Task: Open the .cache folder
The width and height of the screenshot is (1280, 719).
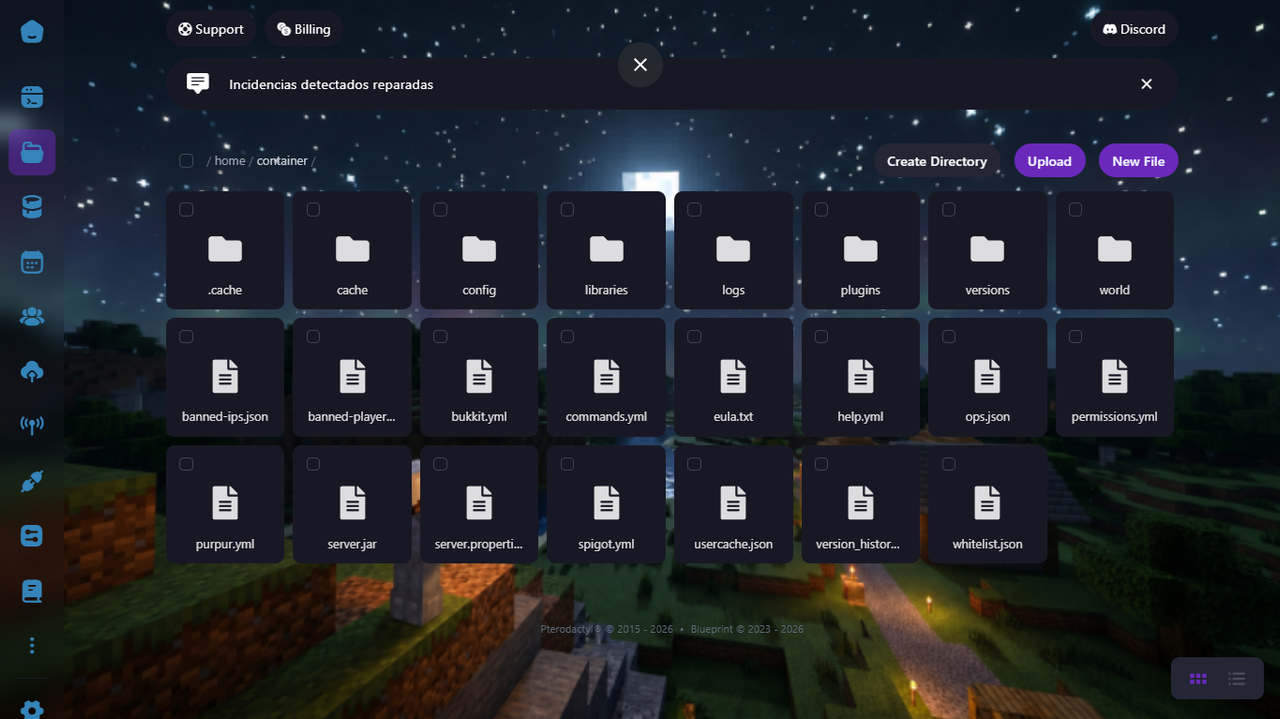Action: tap(225, 250)
